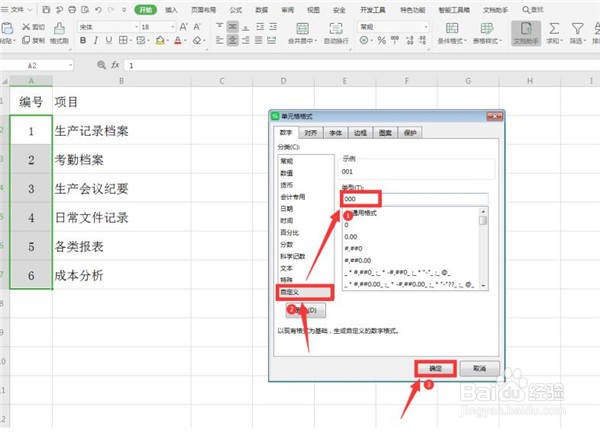Click the magnifier icon beside the formula bar
This screenshot has width=600, height=432.
click(x=101, y=65)
